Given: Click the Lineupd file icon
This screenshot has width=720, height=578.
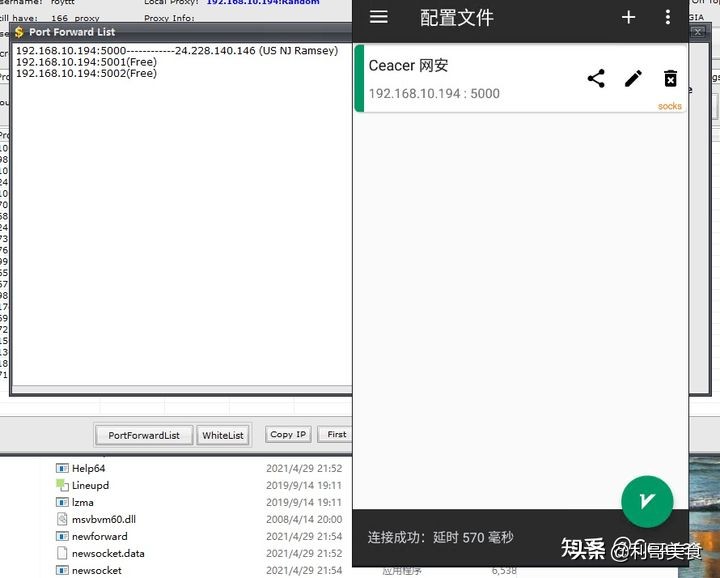Looking at the screenshot, I should [62, 485].
